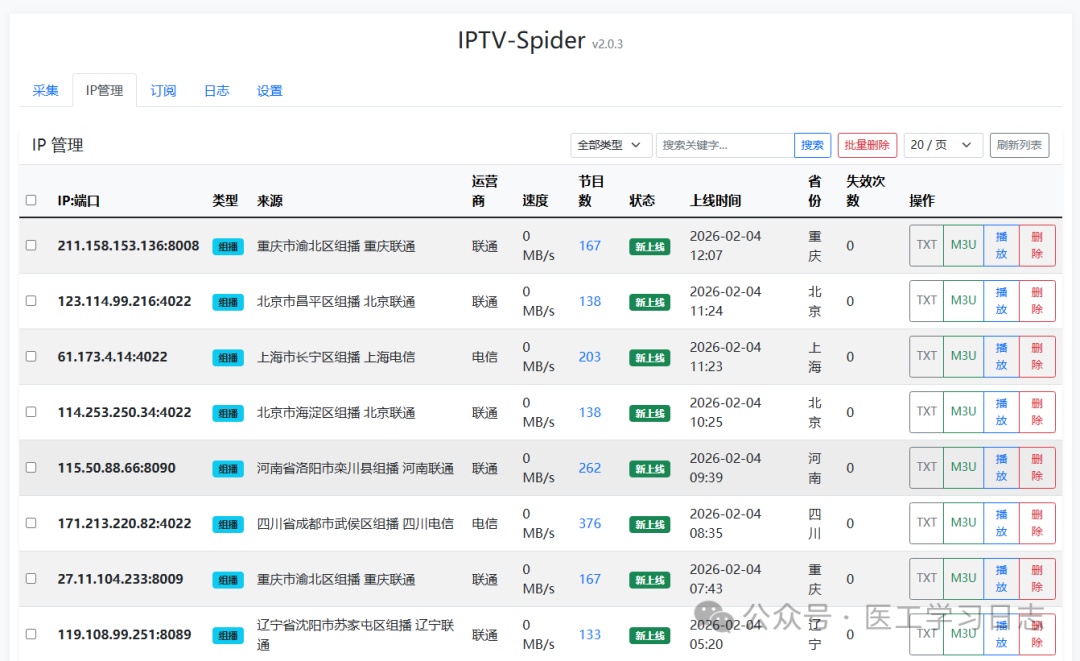This screenshot has width=1080, height=661.
Task: Focus the keyword search input field
Action: 725,145
